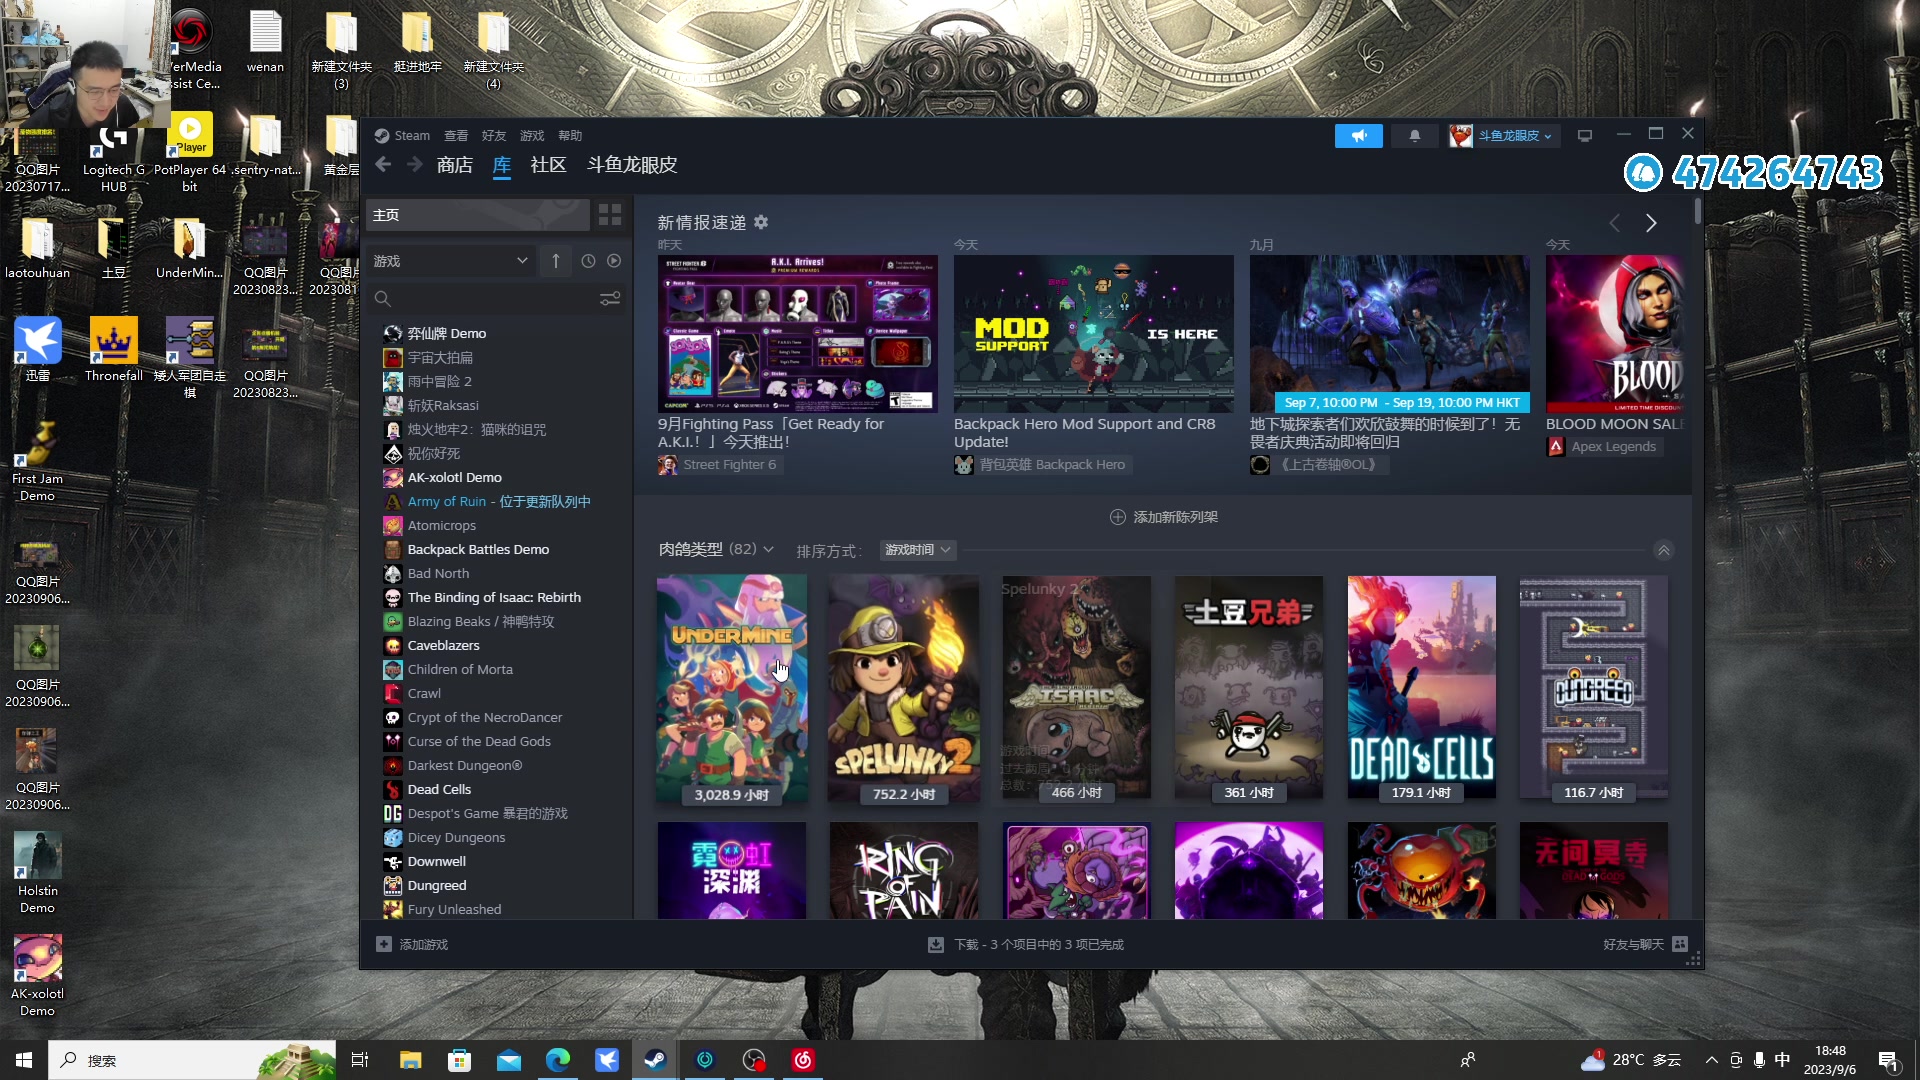The image size is (1920, 1080).
Task: Open Steam notifications bell
Action: [x=1414, y=136]
